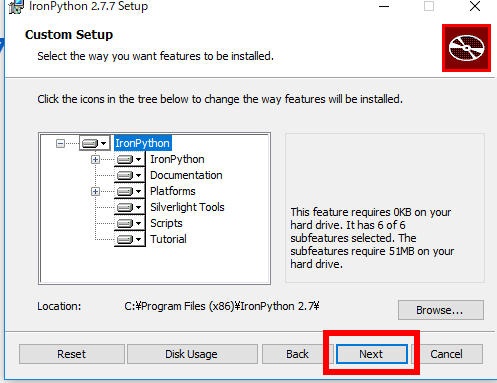Open feature dropdown for root IronPython node
This screenshot has height=383, width=497.
tap(95, 143)
